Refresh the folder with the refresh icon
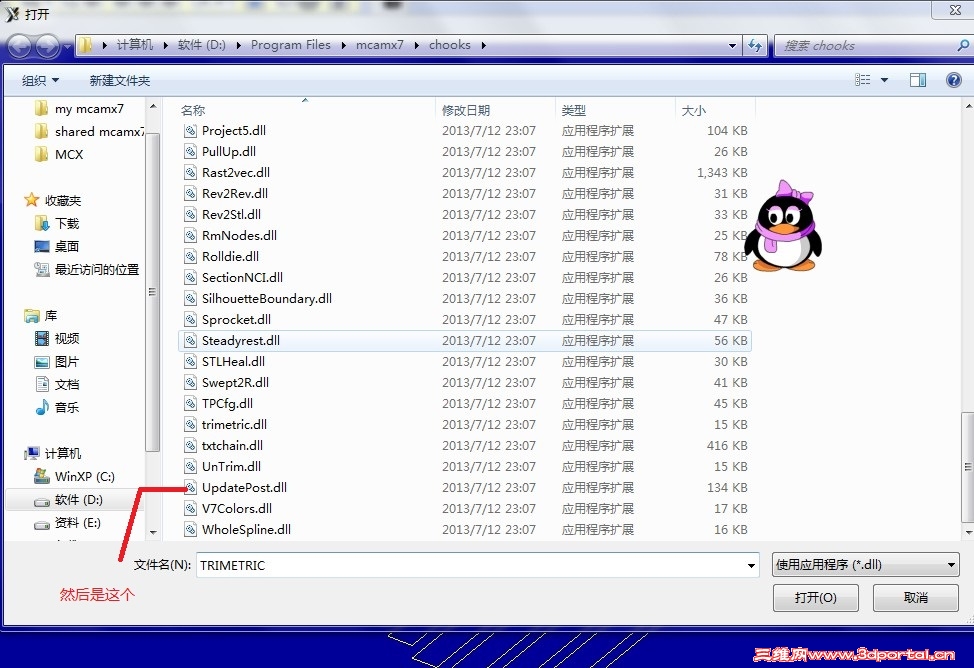The height and width of the screenshot is (668, 974). coord(755,45)
